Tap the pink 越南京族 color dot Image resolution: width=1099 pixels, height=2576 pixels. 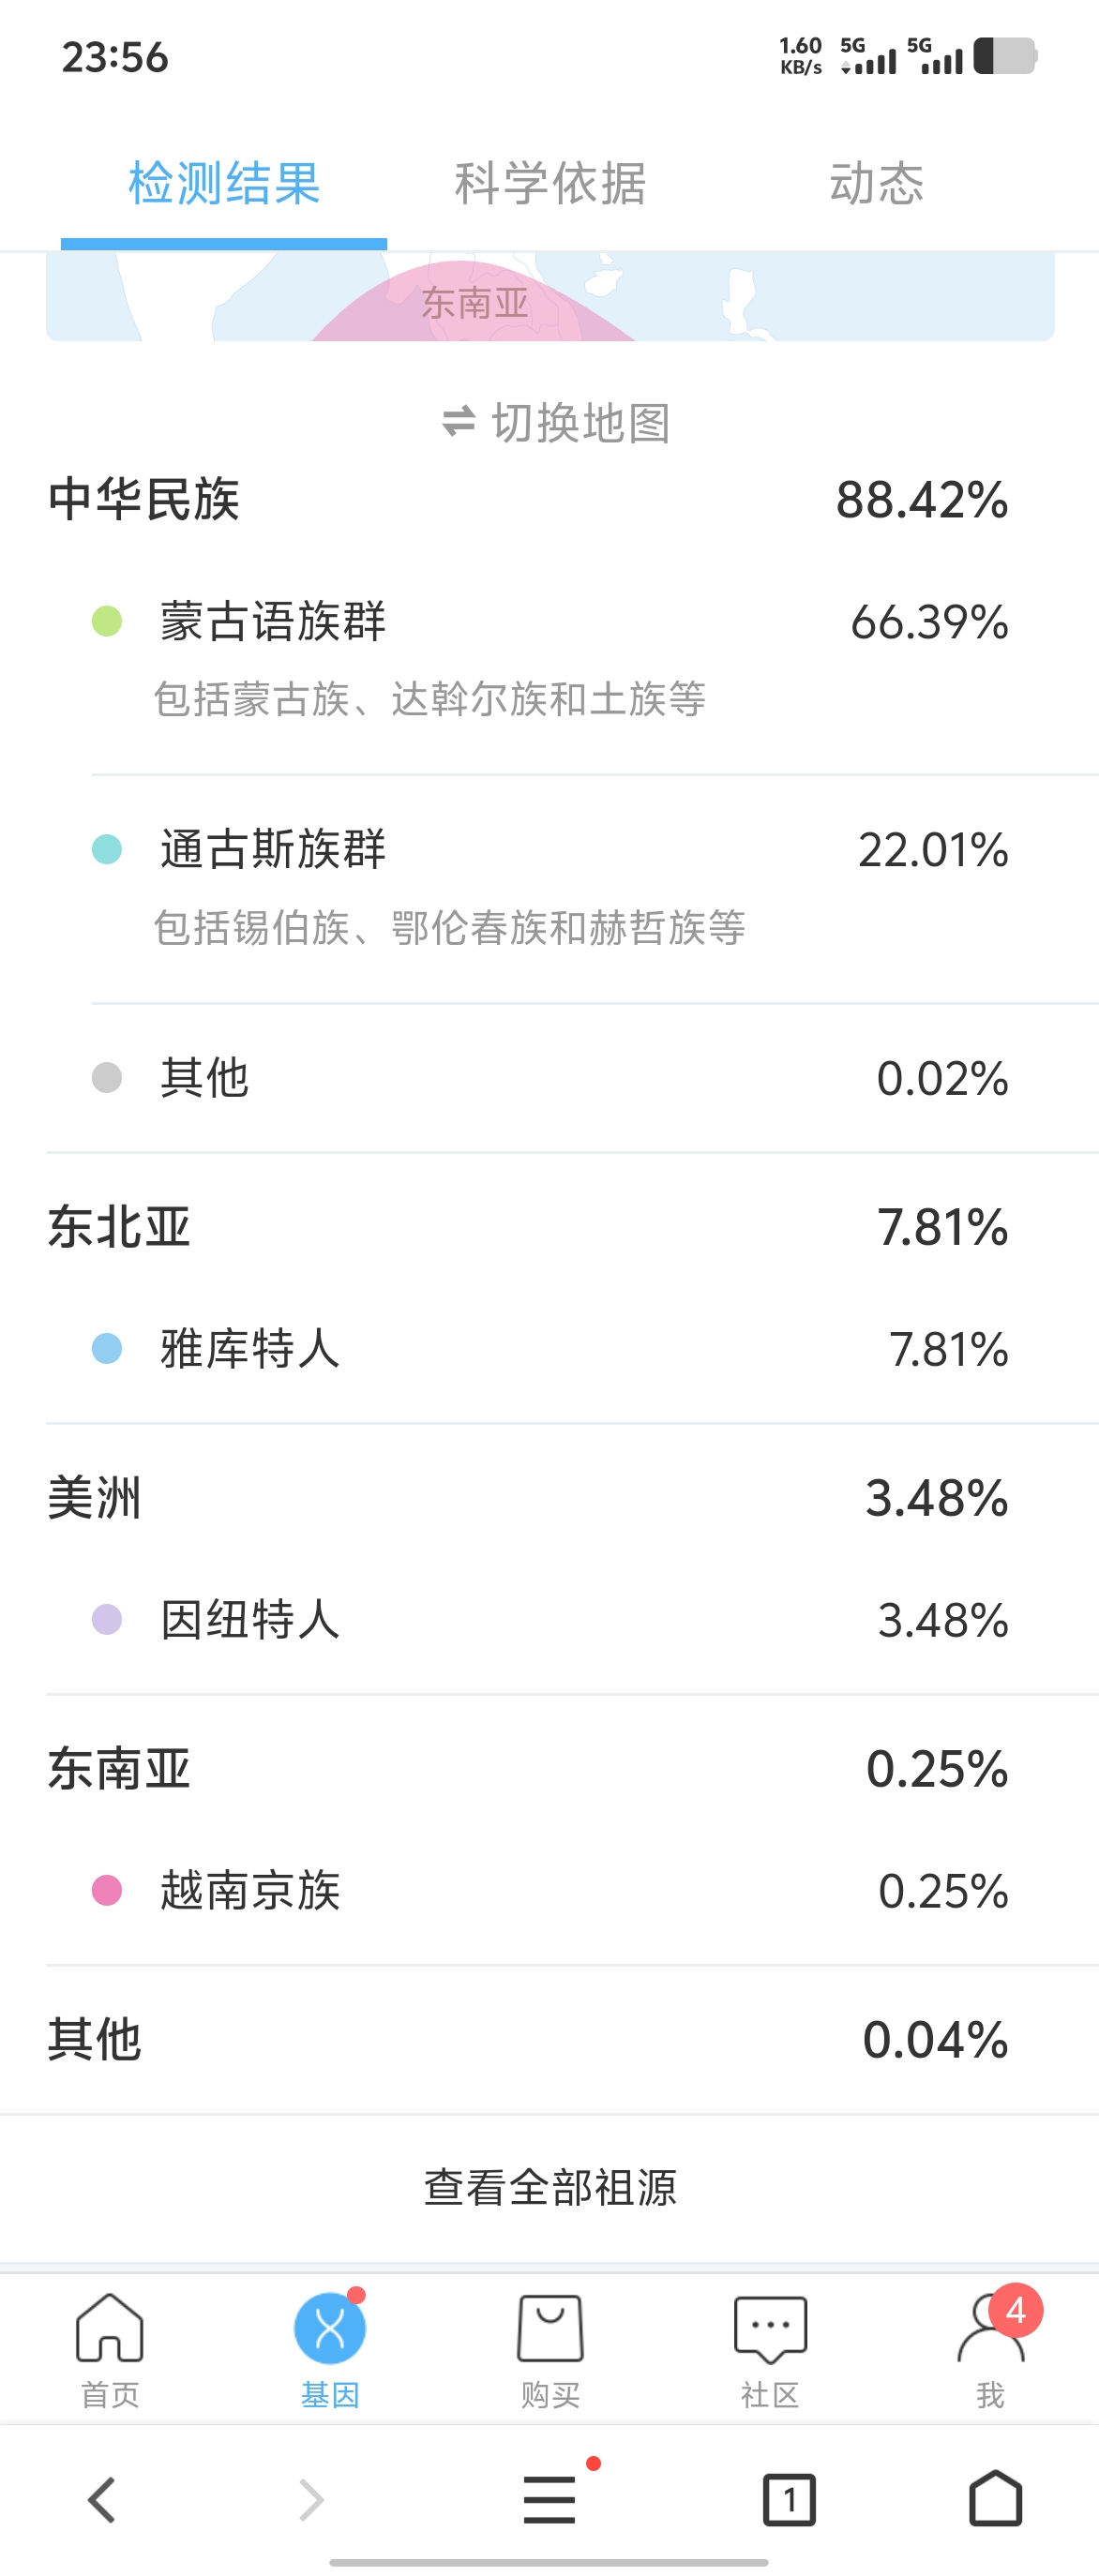(x=107, y=1890)
